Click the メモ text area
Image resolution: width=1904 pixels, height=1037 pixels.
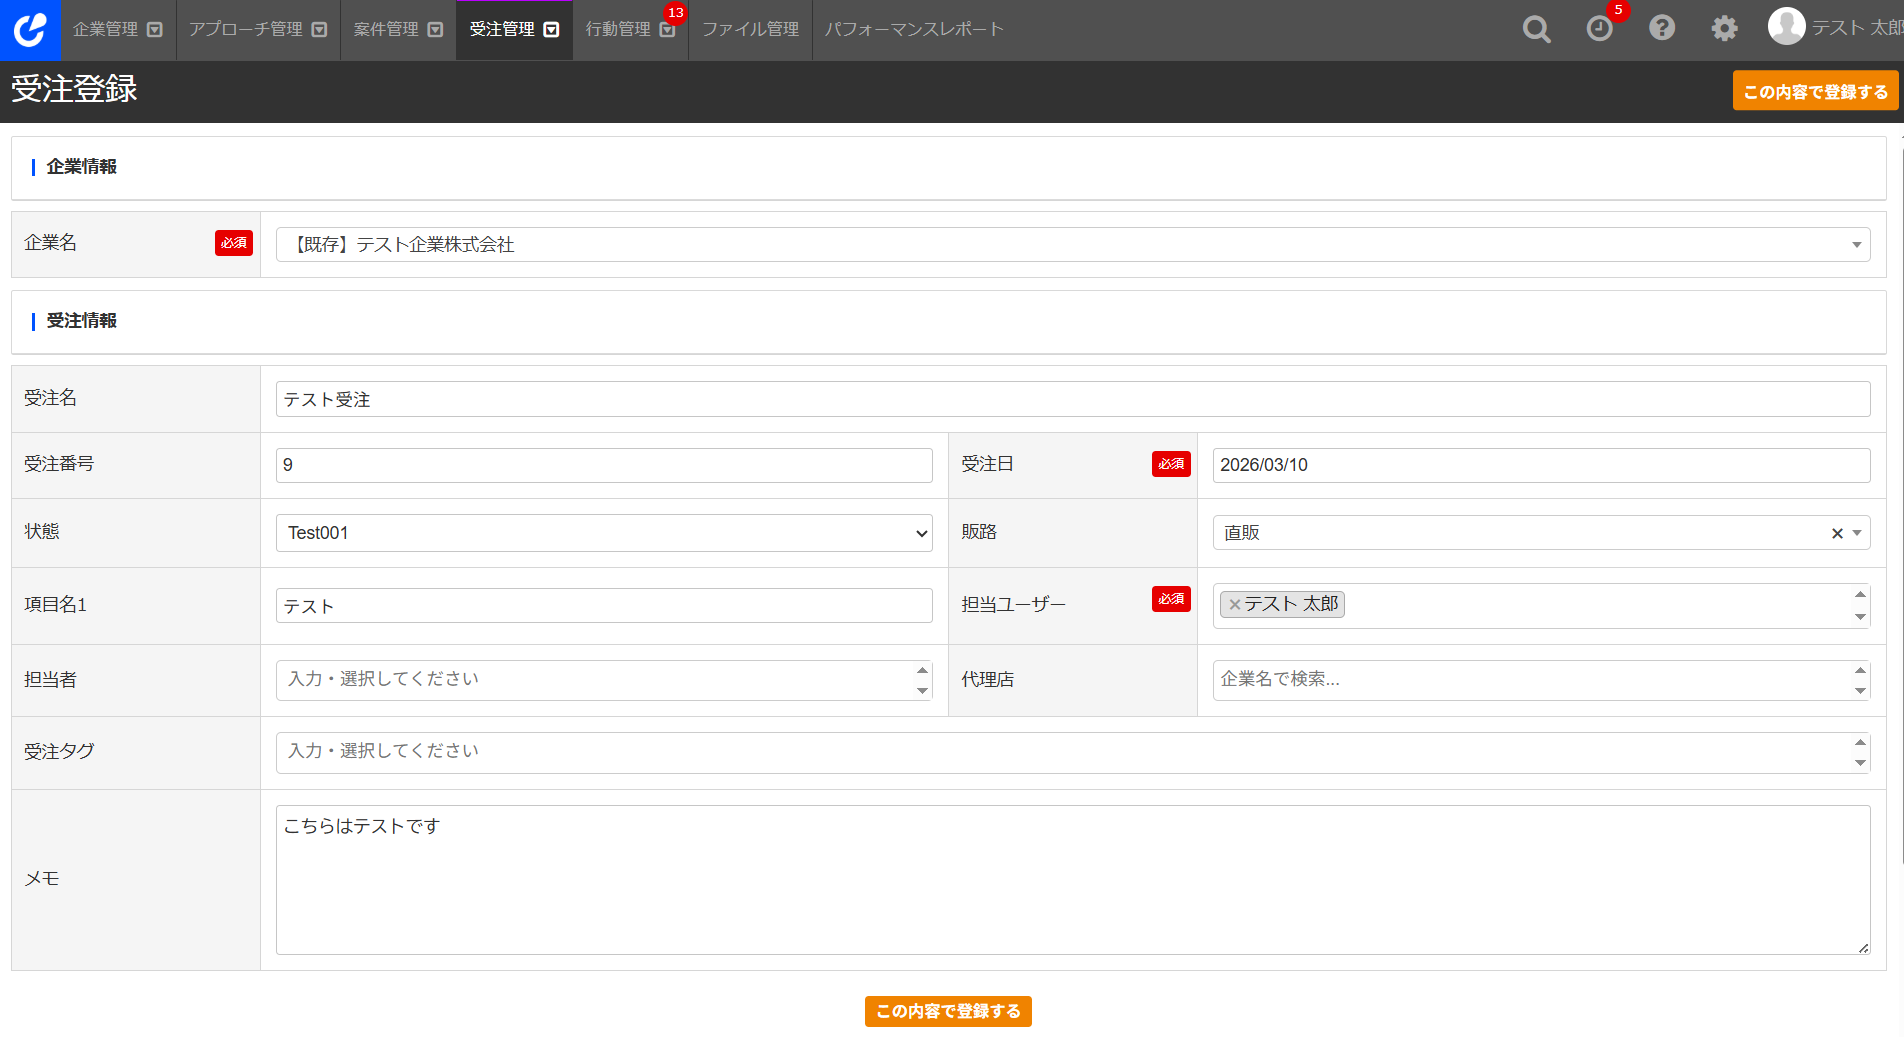tap(1073, 880)
